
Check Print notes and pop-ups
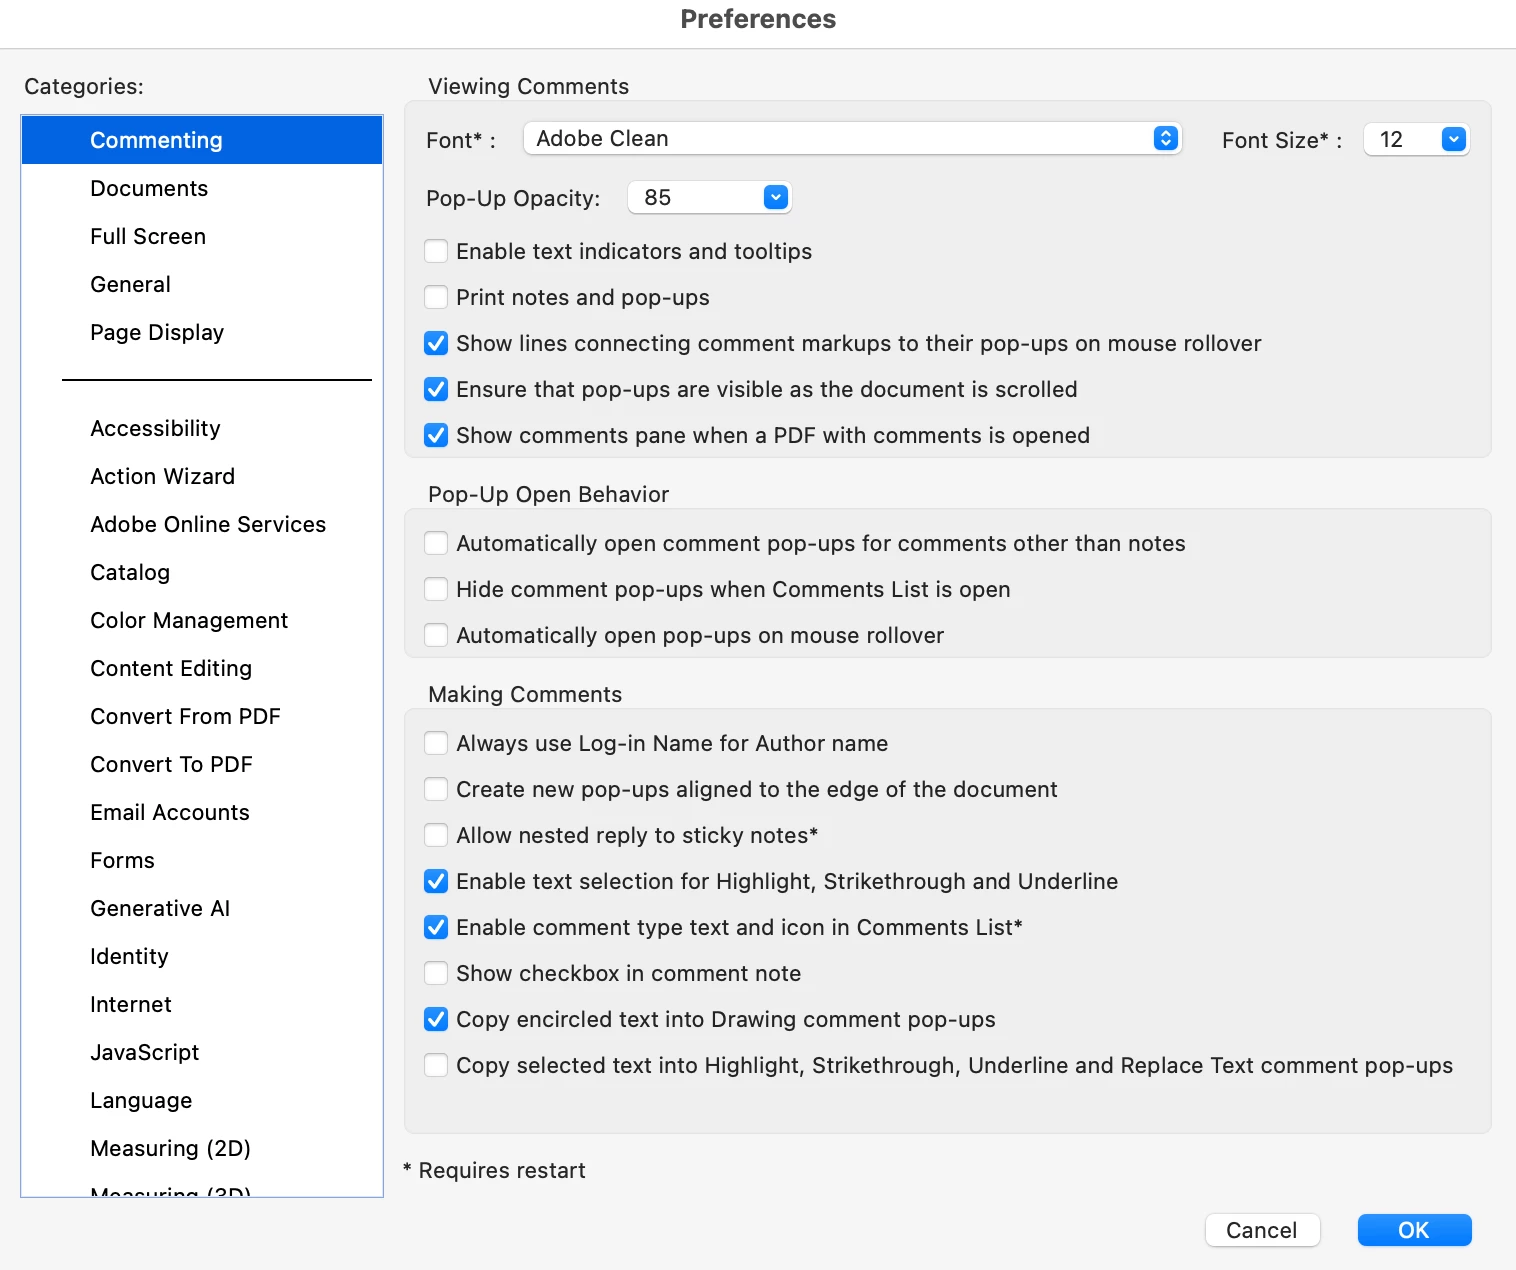click(436, 297)
